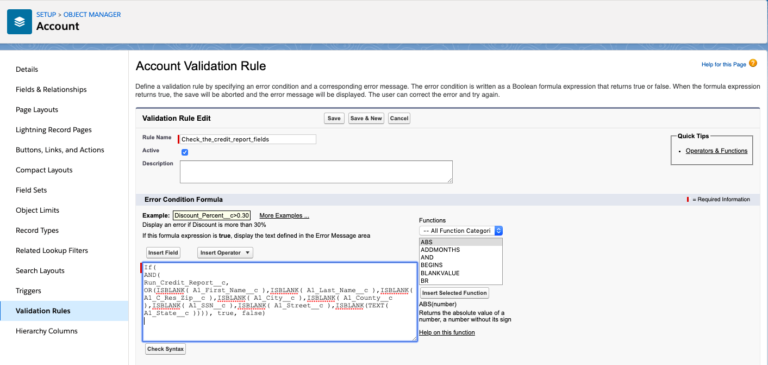768x365 pixels.
Task: Click inside the error condition formula editor
Action: coord(280,302)
